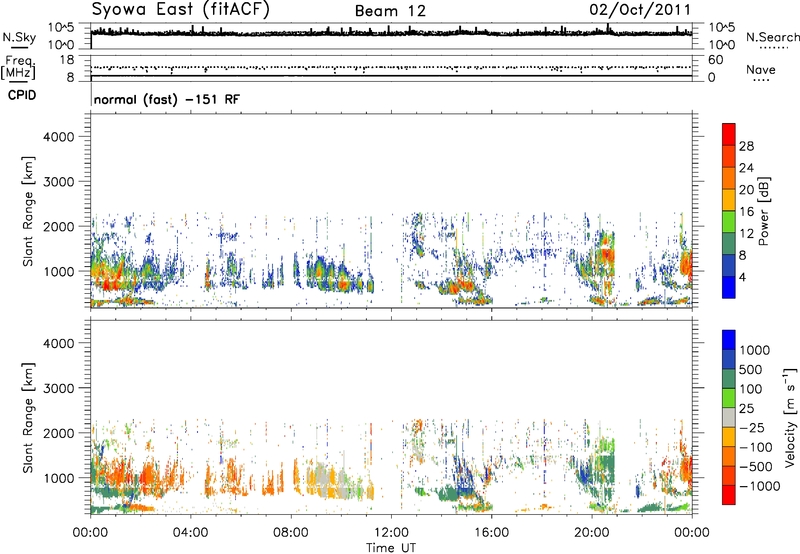Click the gray segment of velocity colorbar
This screenshot has height=554, width=800.
(x=729, y=417)
